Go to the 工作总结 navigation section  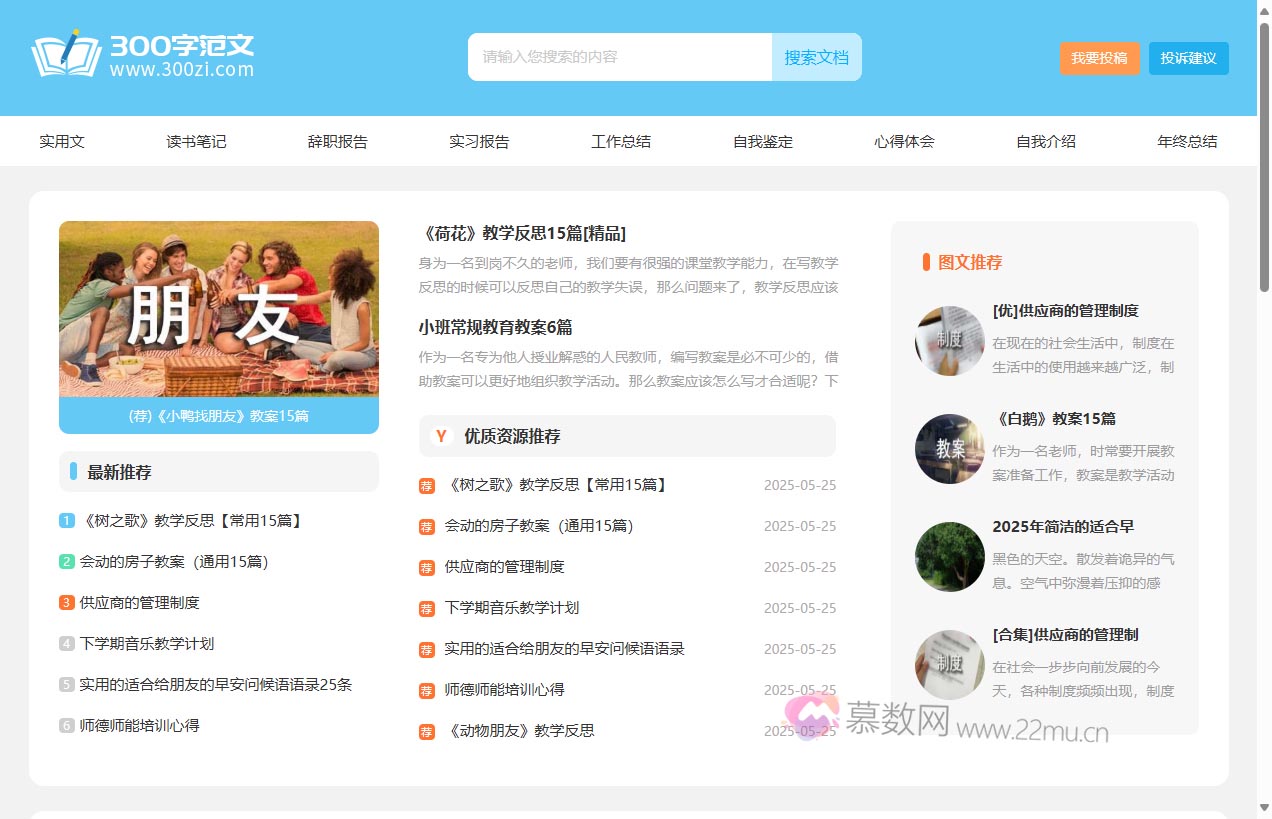coord(621,141)
